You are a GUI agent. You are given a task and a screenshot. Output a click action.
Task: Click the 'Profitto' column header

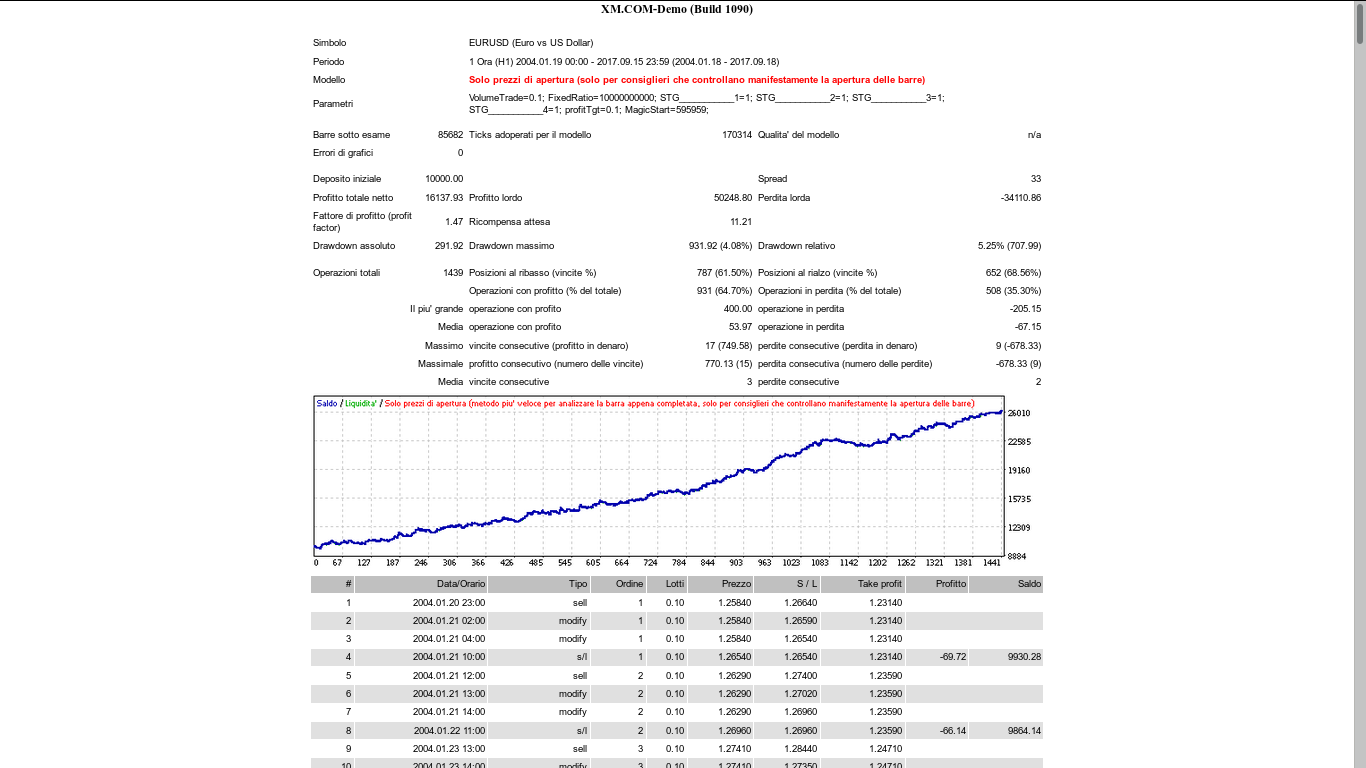937,584
